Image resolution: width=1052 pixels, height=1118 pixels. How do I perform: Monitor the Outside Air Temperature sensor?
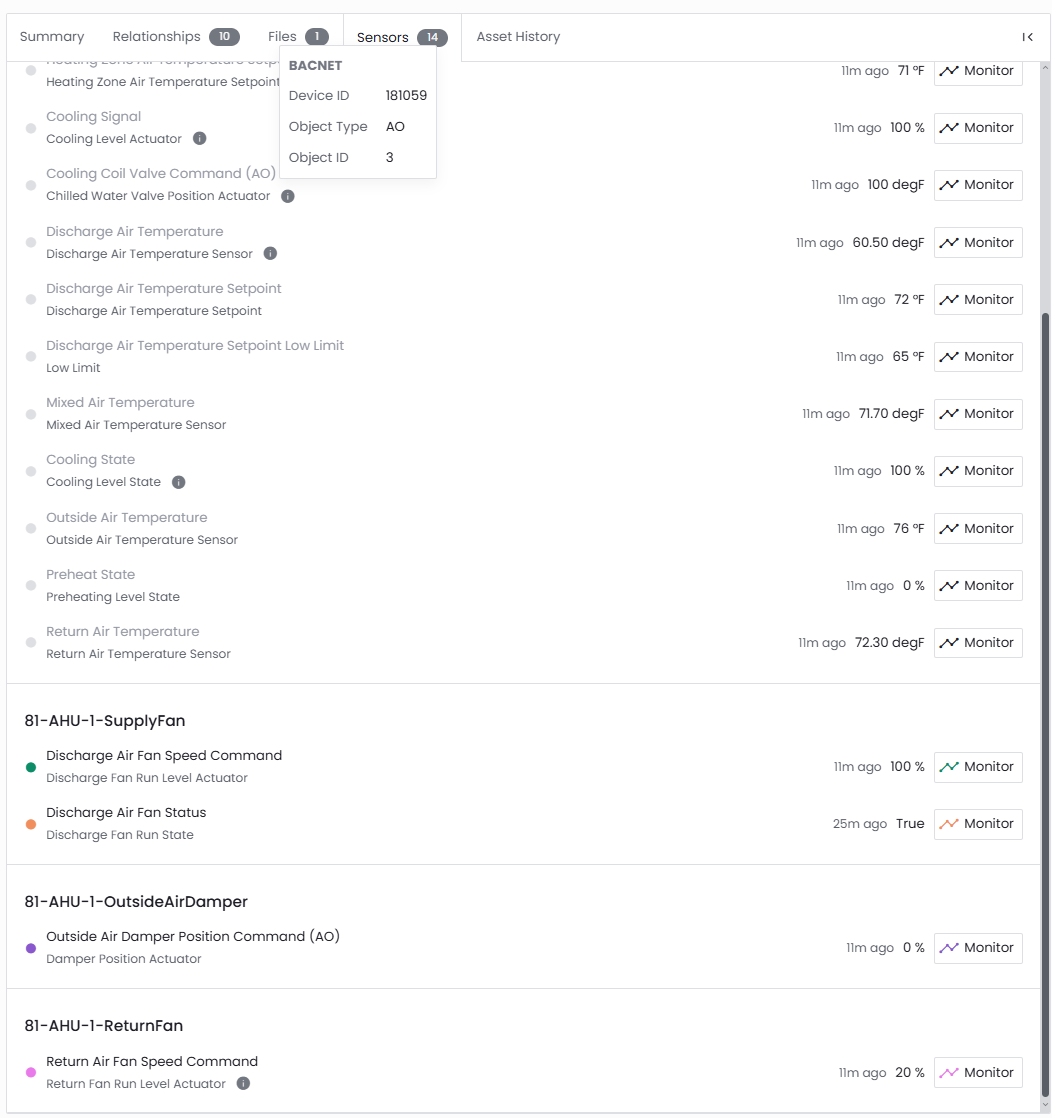(978, 528)
